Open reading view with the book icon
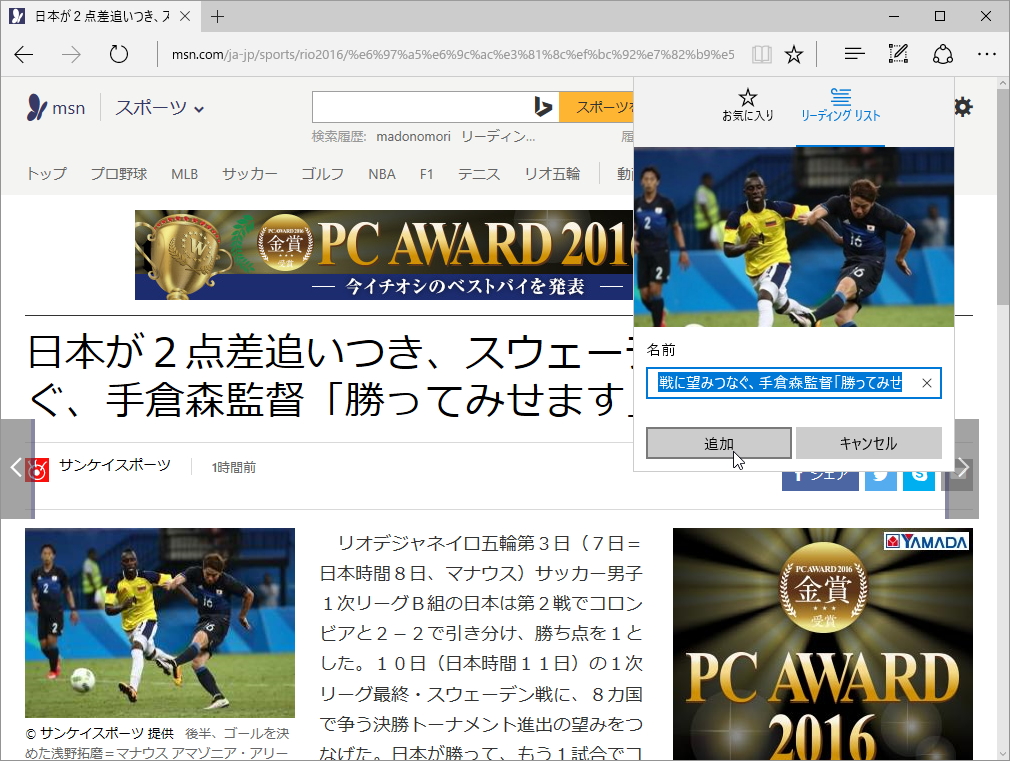Viewport: 1010px width, 761px height. coord(761,54)
